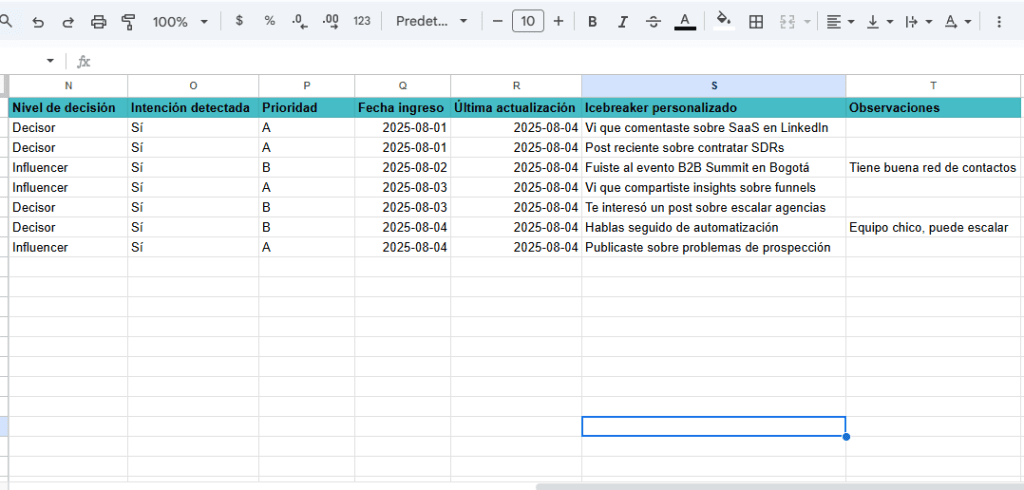This screenshot has width=1024, height=490.
Task: Select cell 'Equipo chico, puede escalar'
Action: pyautogui.click(x=933, y=227)
